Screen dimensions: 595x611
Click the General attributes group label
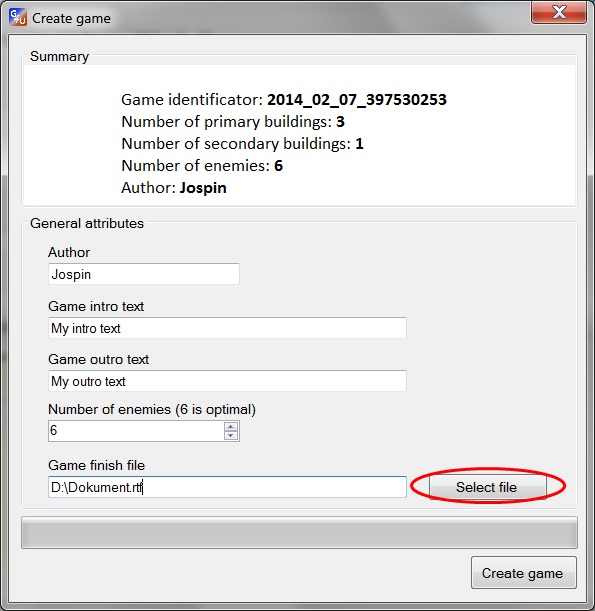(x=87, y=223)
